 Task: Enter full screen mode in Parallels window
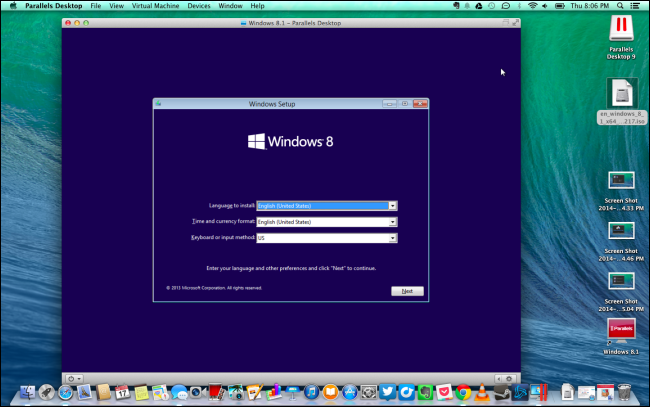click(515, 23)
